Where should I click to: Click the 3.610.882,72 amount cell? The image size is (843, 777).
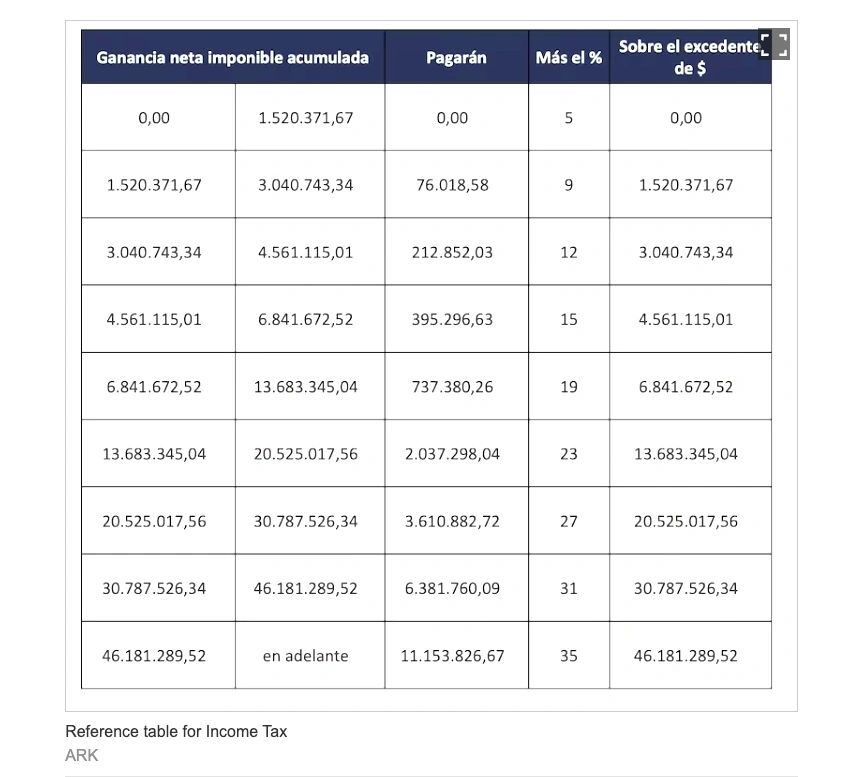point(452,521)
